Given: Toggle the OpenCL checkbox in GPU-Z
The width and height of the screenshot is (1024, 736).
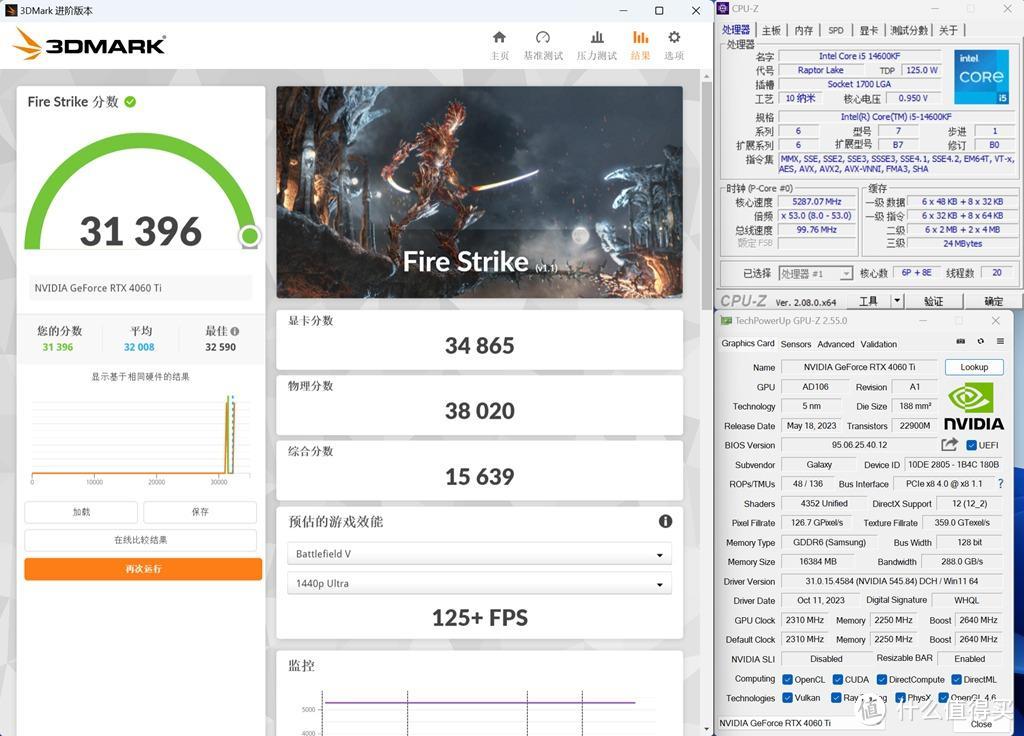Looking at the screenshot, I should 788,679.
